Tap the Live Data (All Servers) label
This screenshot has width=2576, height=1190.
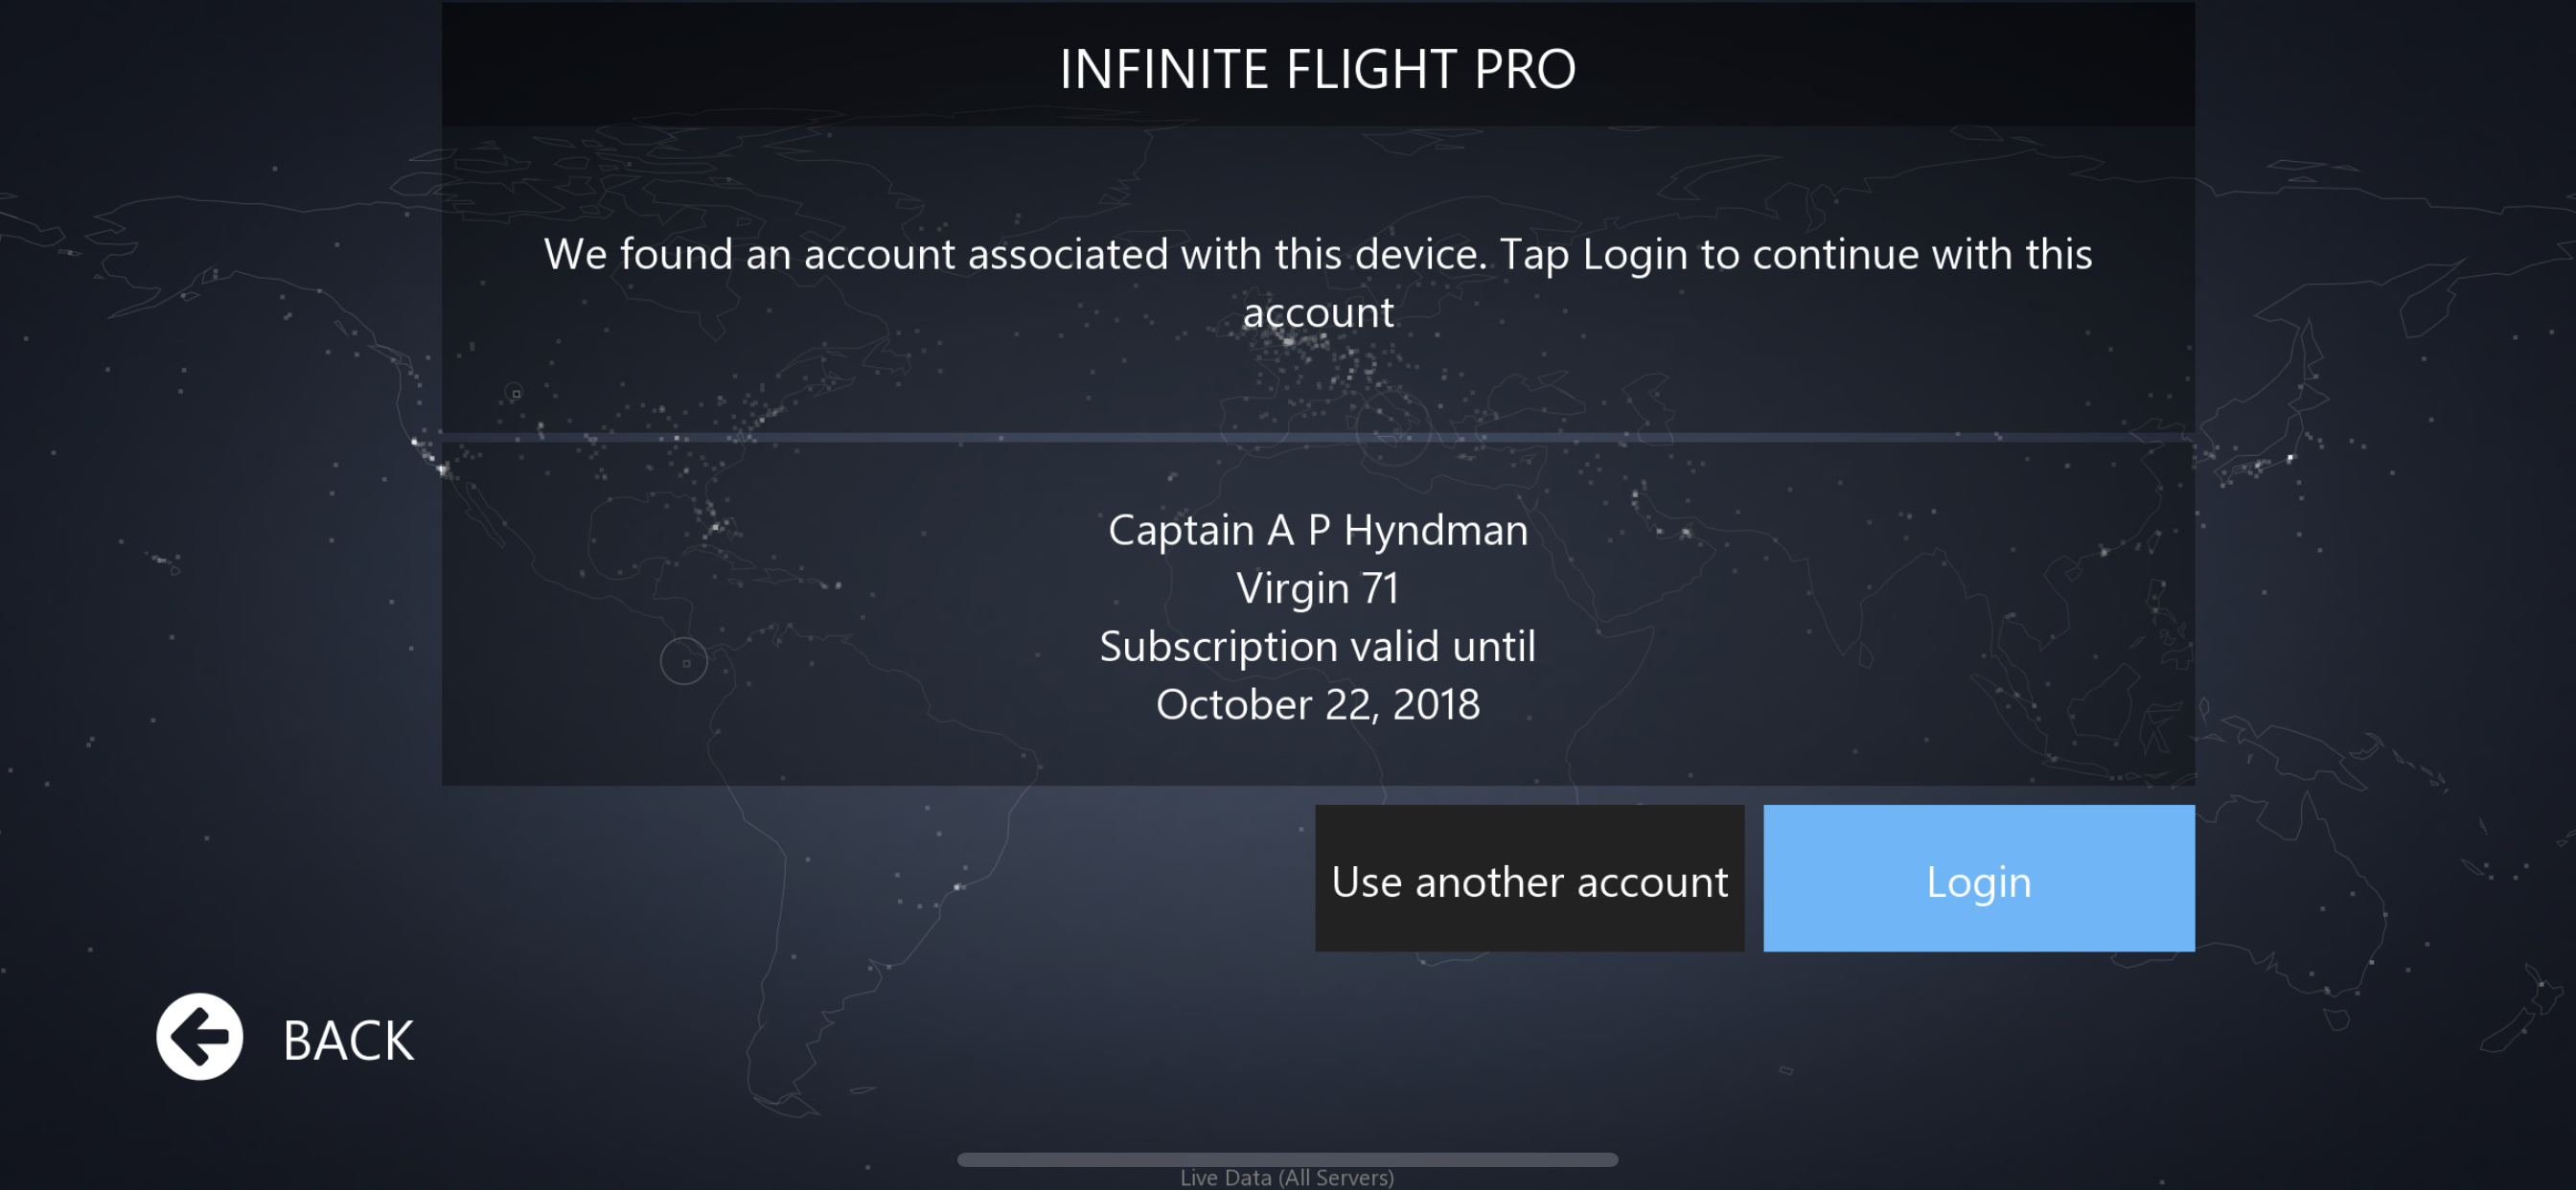point(1287,1178)
